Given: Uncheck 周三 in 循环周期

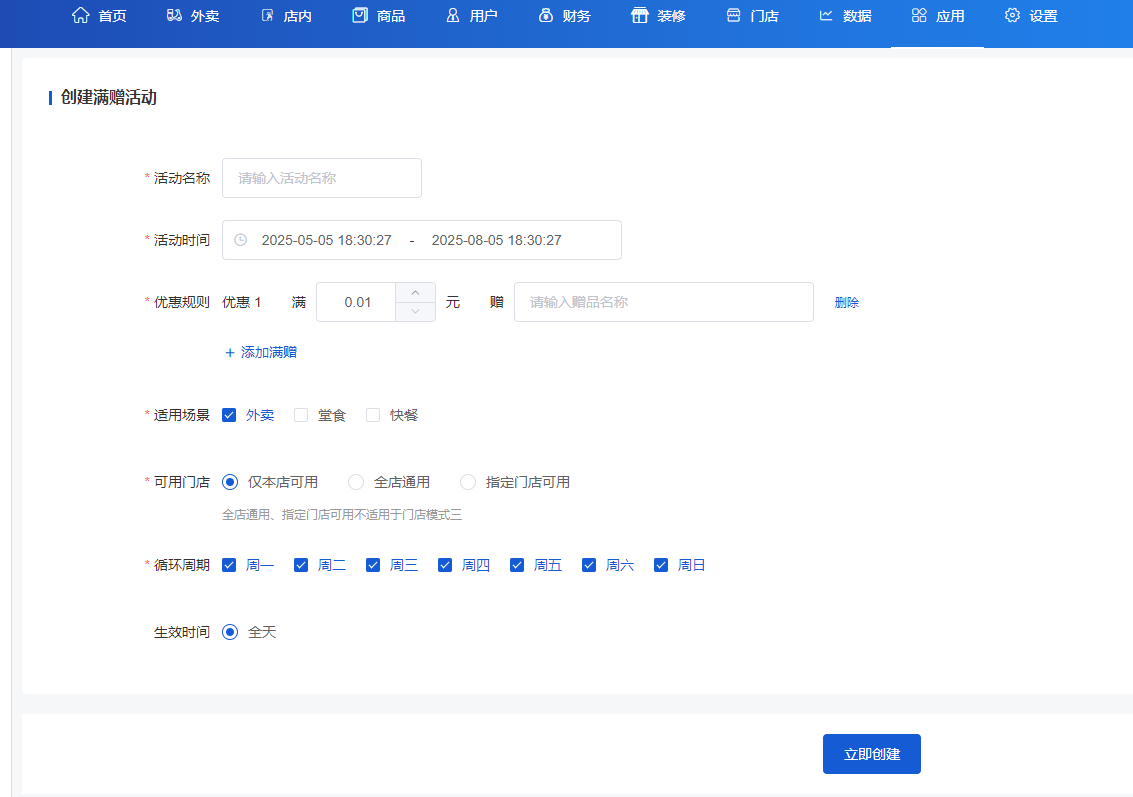Looking at the screenshot, I should 373,565.
